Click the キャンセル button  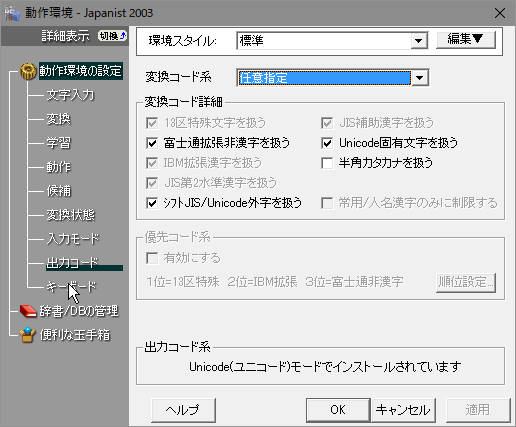403,410
